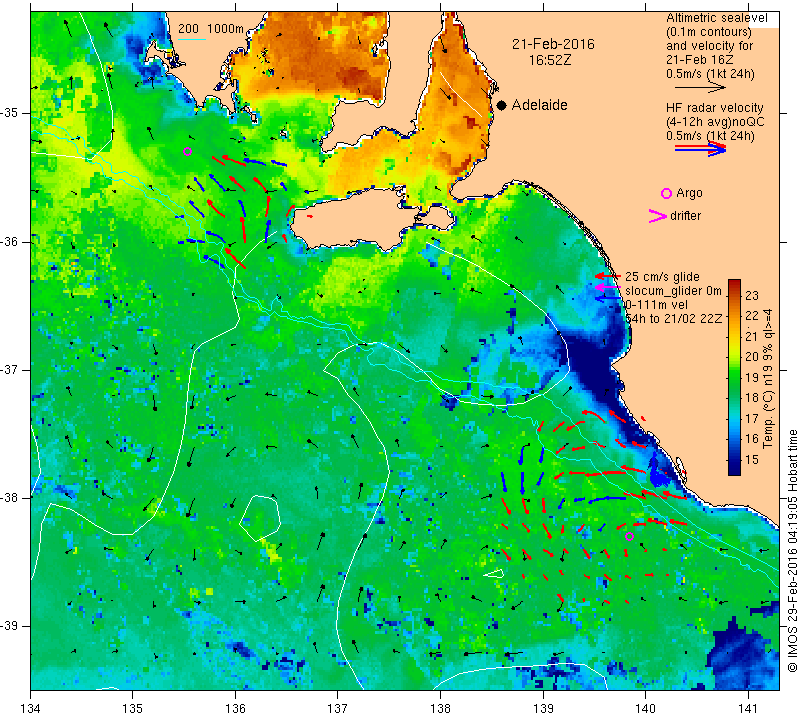
Task: Click the dark blue cold patch in bottom-right corner
Action: coord(741,658)
